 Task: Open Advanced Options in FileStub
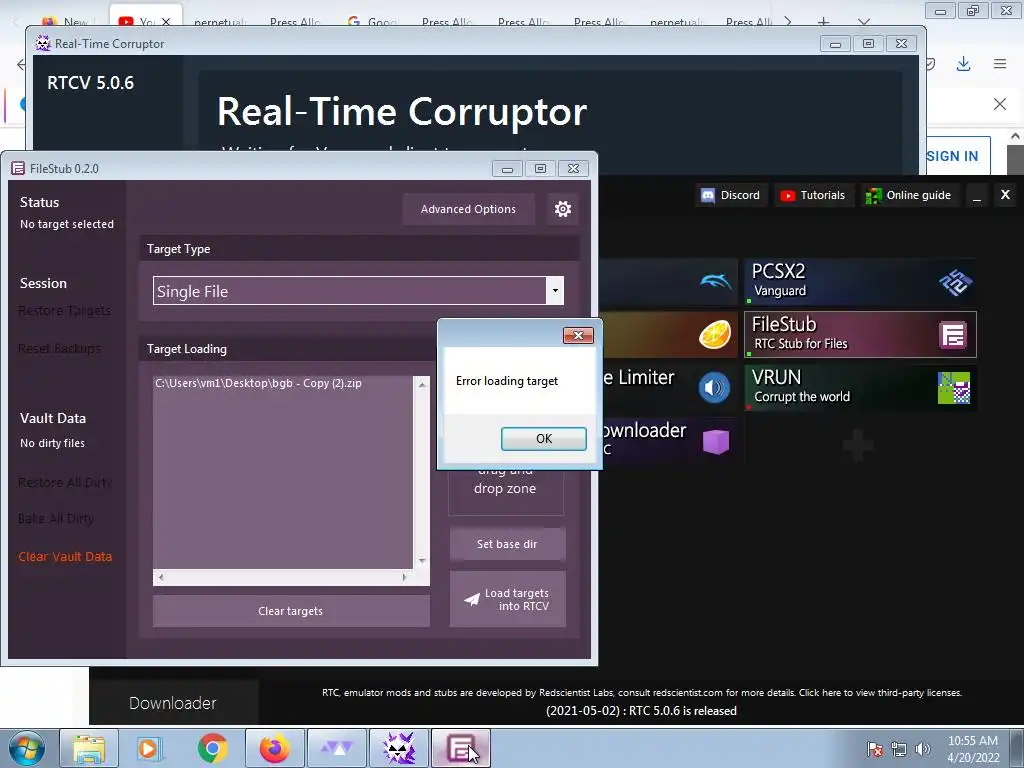coord(468,209)
